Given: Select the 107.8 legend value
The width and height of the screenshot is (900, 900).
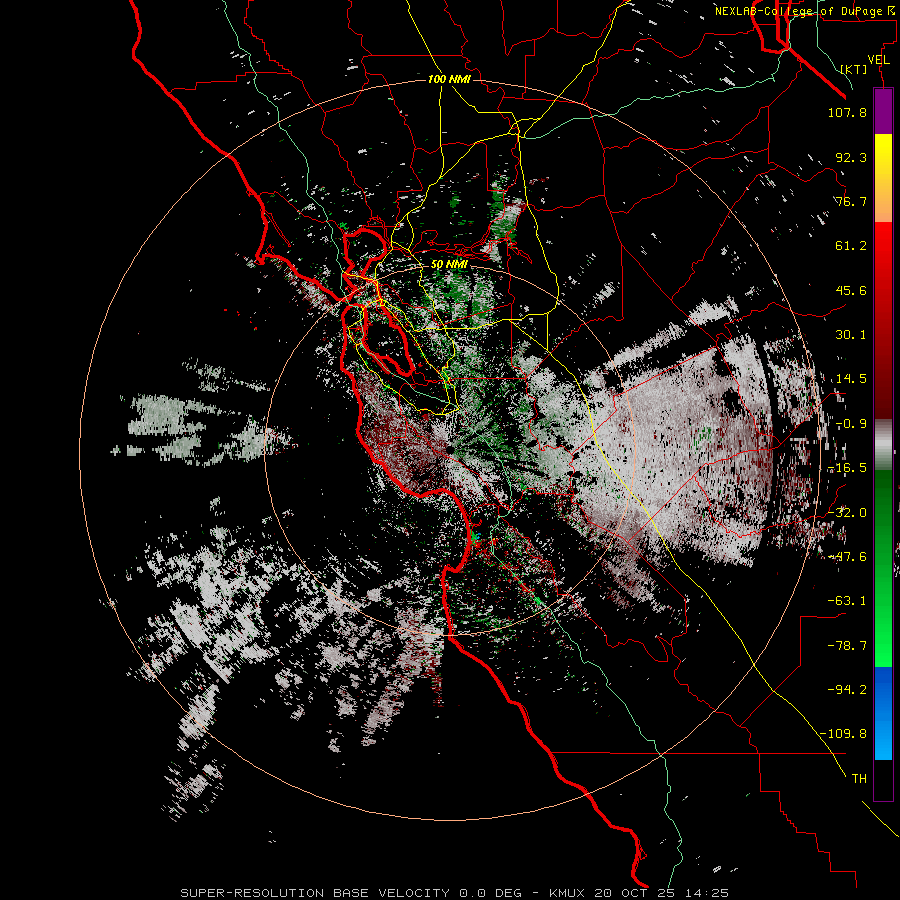Looking at the screenshot, I should point(847,112).
